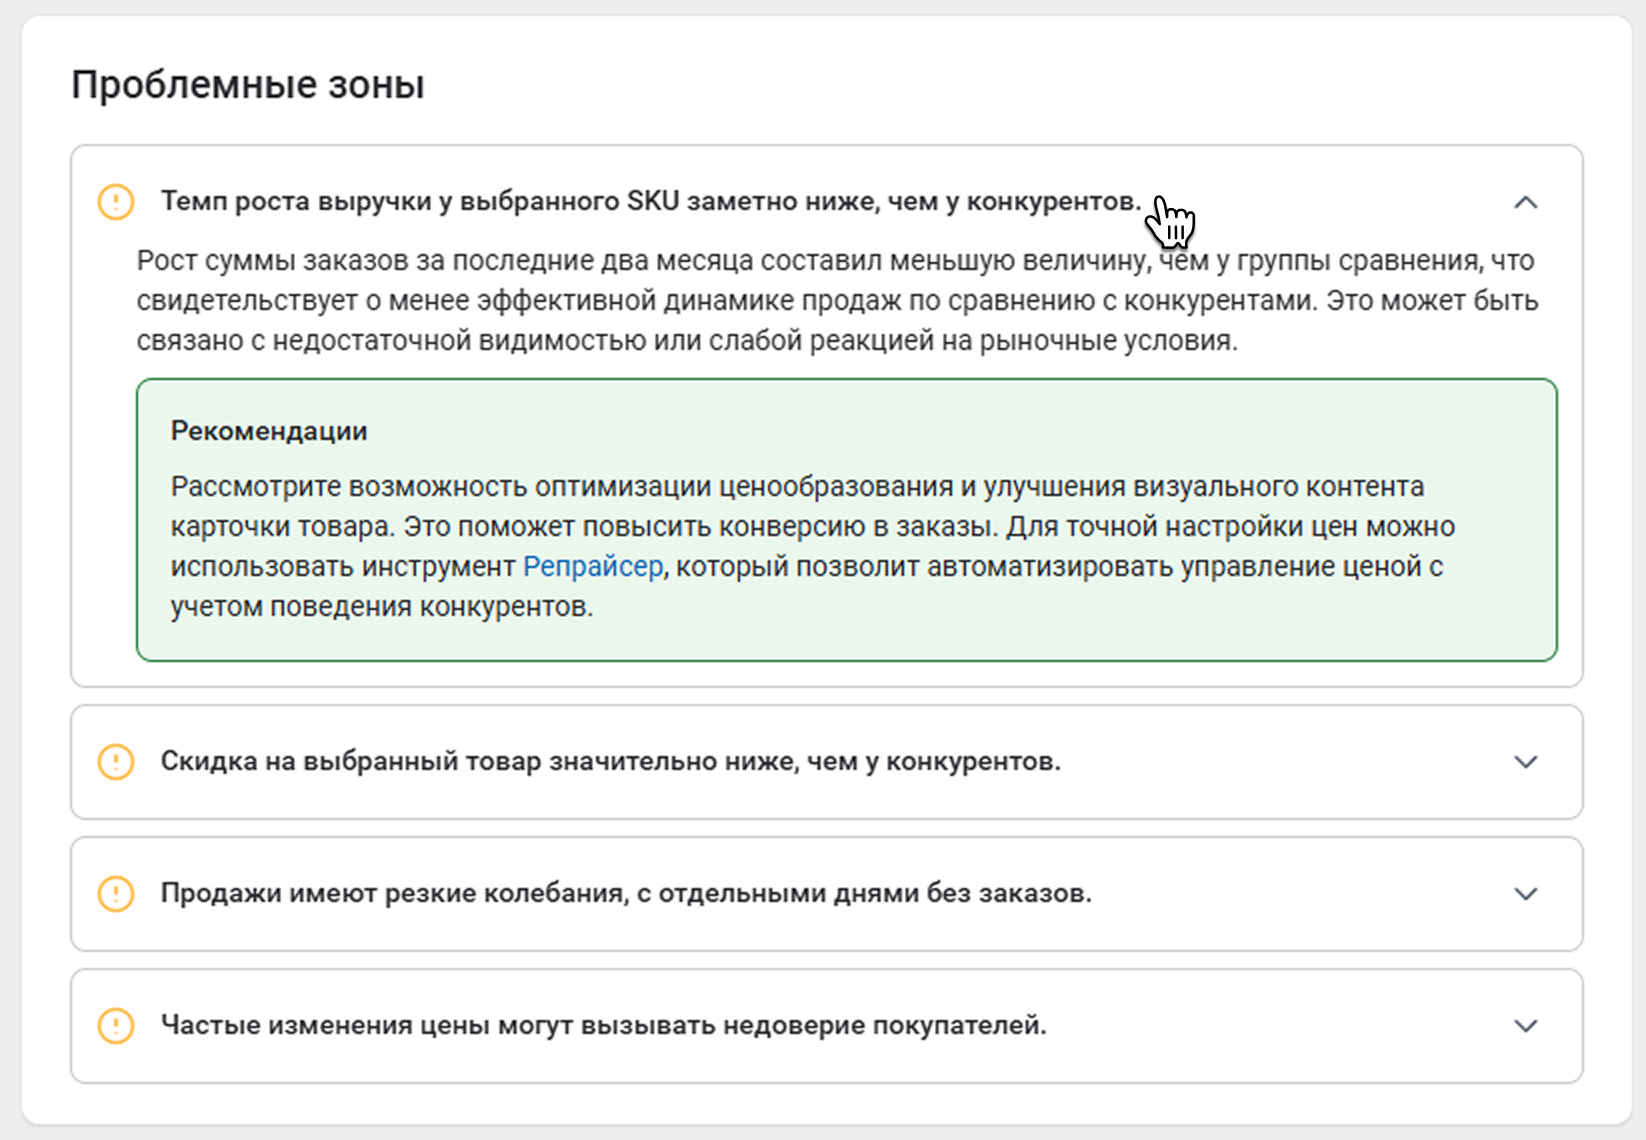
Task: Click the warning icon beside 'Продажи имеют резкие колебания'
Action: coord(116,894)
